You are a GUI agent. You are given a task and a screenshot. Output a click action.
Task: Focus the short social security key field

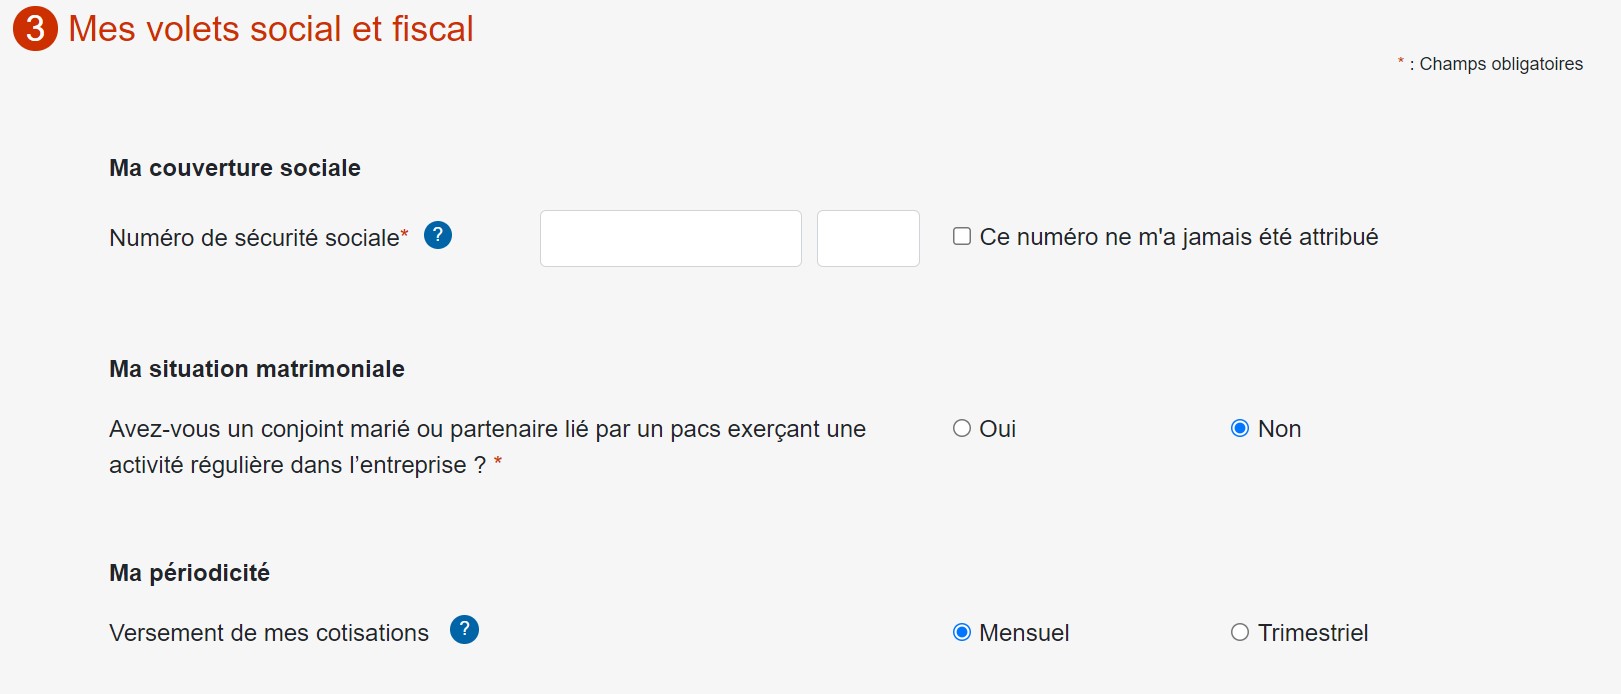tap(868, 238)
